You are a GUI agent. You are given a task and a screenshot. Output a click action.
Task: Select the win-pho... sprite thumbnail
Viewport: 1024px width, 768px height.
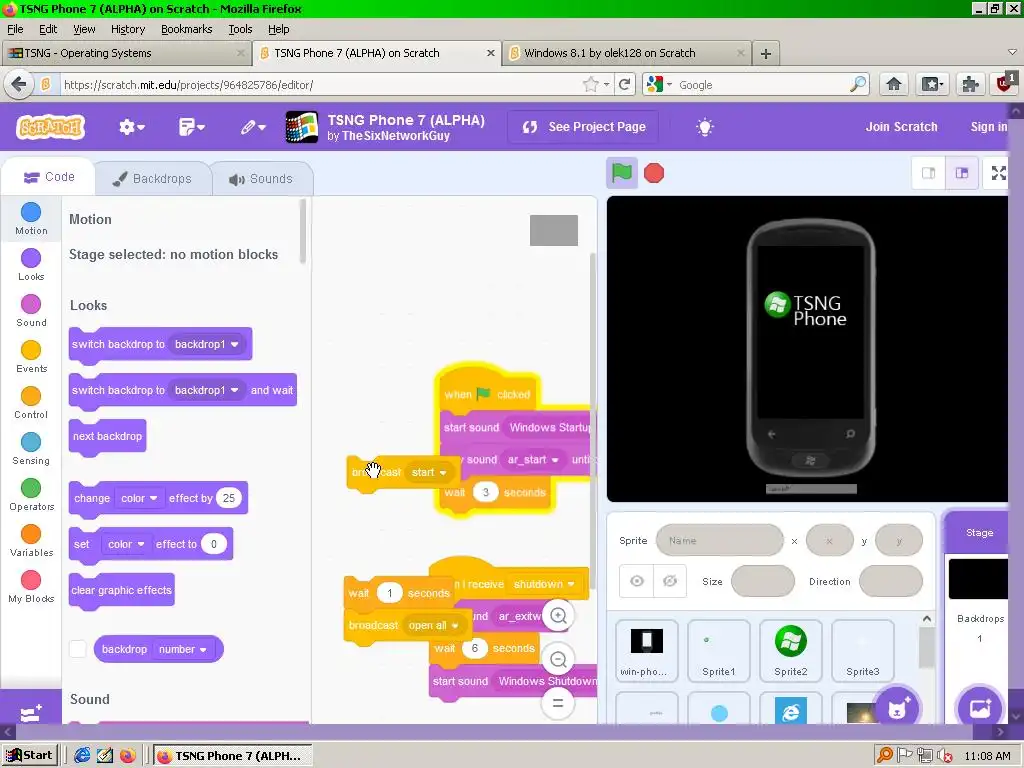pyautogui.click(x=647, y=650)
